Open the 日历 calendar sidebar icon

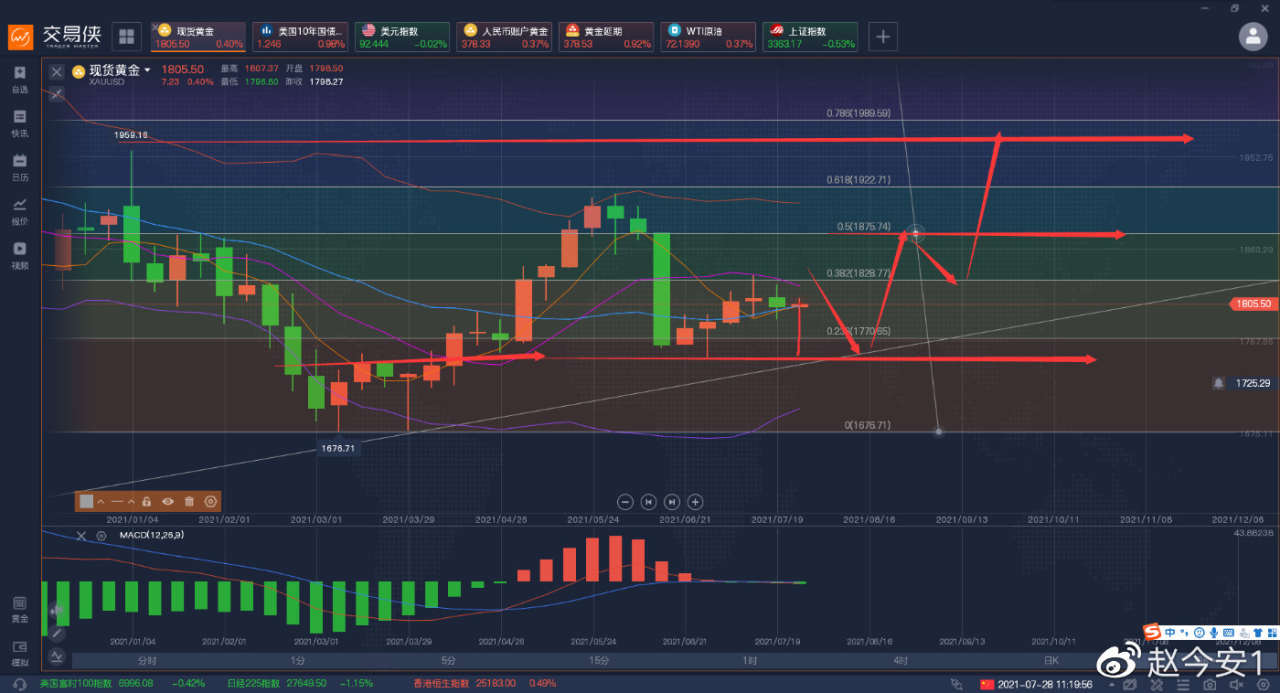[19, 167]
